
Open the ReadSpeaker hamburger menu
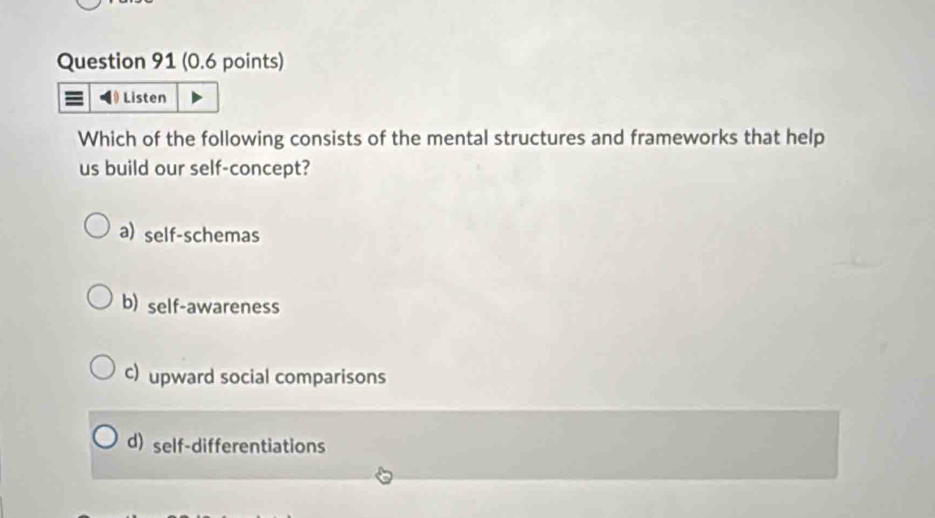click(74, 98)
